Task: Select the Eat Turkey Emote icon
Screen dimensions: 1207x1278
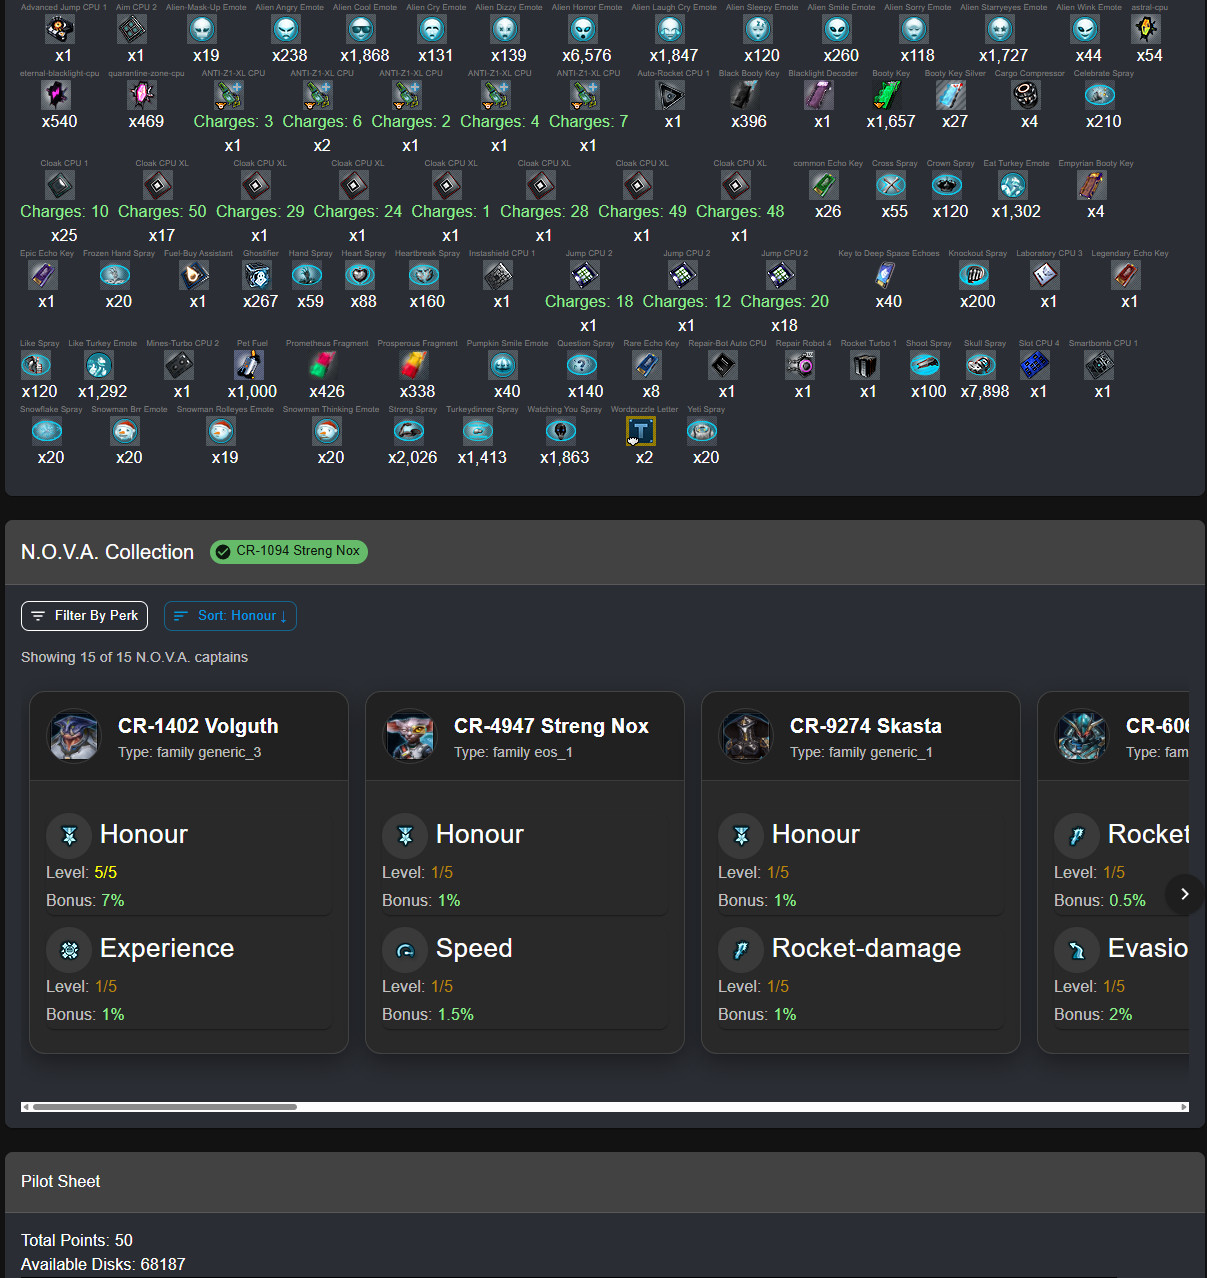Action: tap(1013, 186)
